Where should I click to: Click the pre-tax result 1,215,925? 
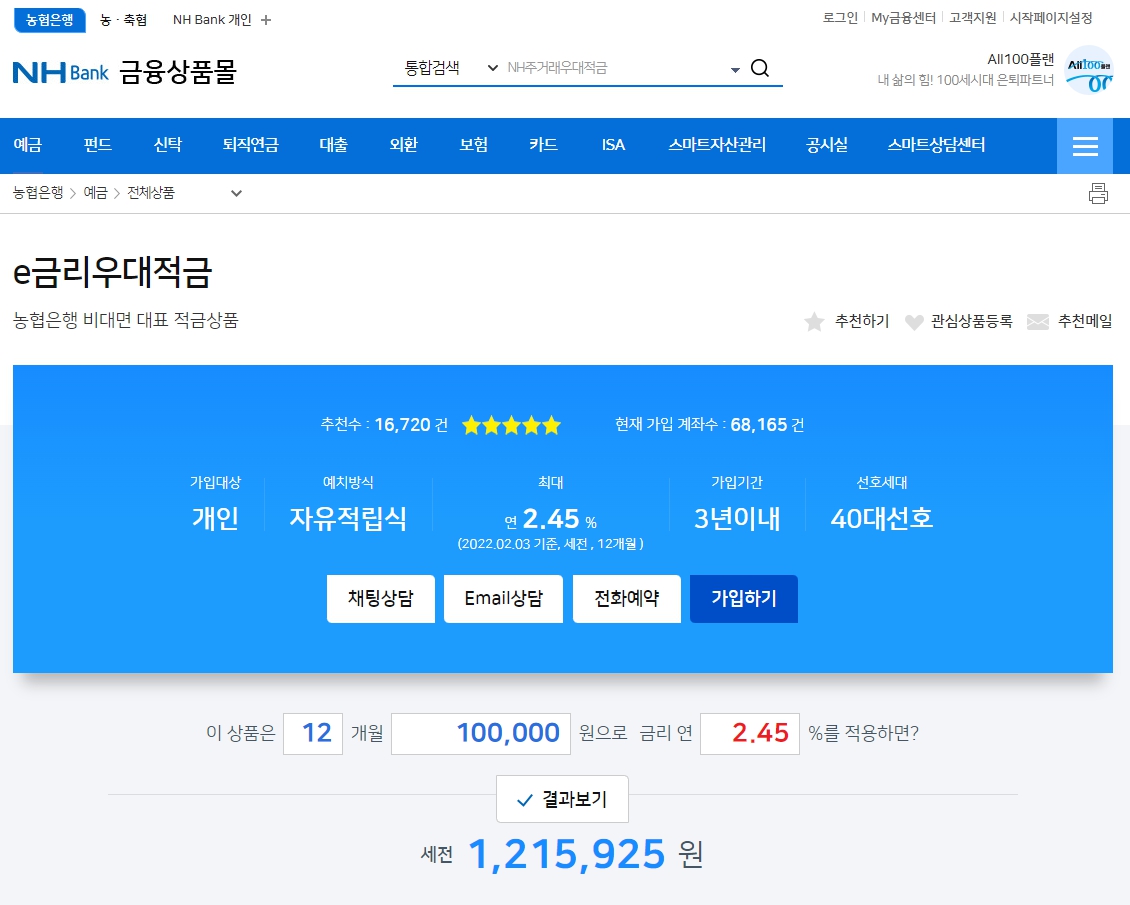pyautogui.click(x=566, y=855)
